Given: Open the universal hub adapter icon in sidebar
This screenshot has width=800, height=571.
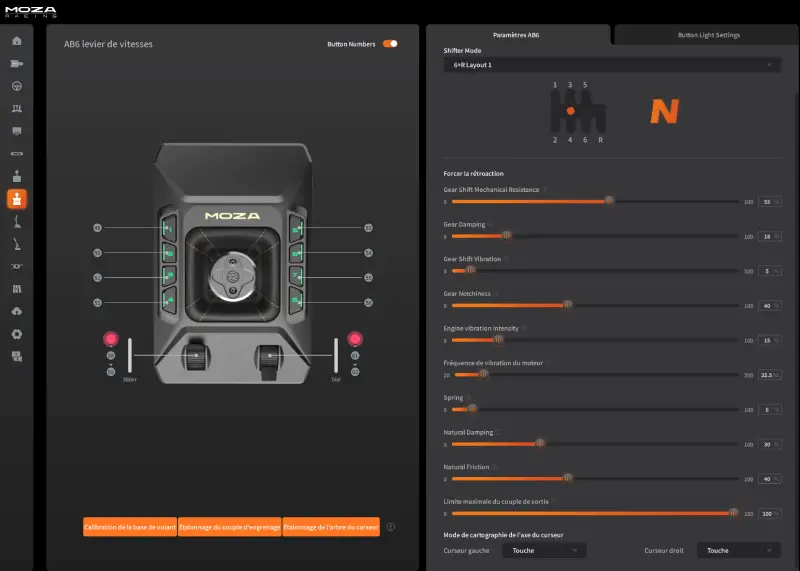Looking at the screenshot, I should tap(17, 266).
